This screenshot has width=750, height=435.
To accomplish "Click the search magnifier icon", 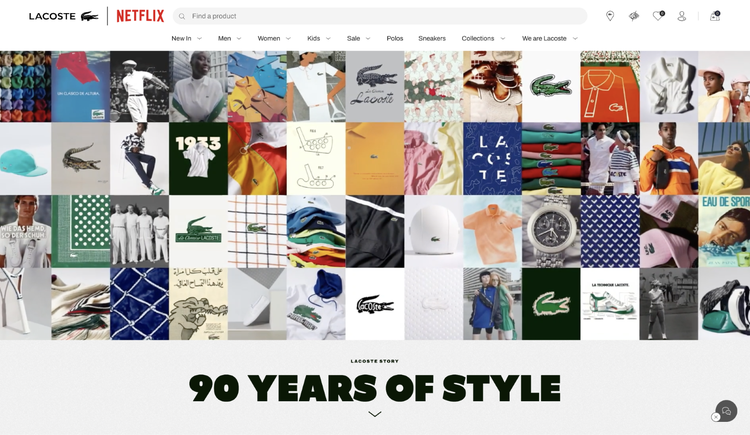I will pyautogui.click(x=182, y=16).
